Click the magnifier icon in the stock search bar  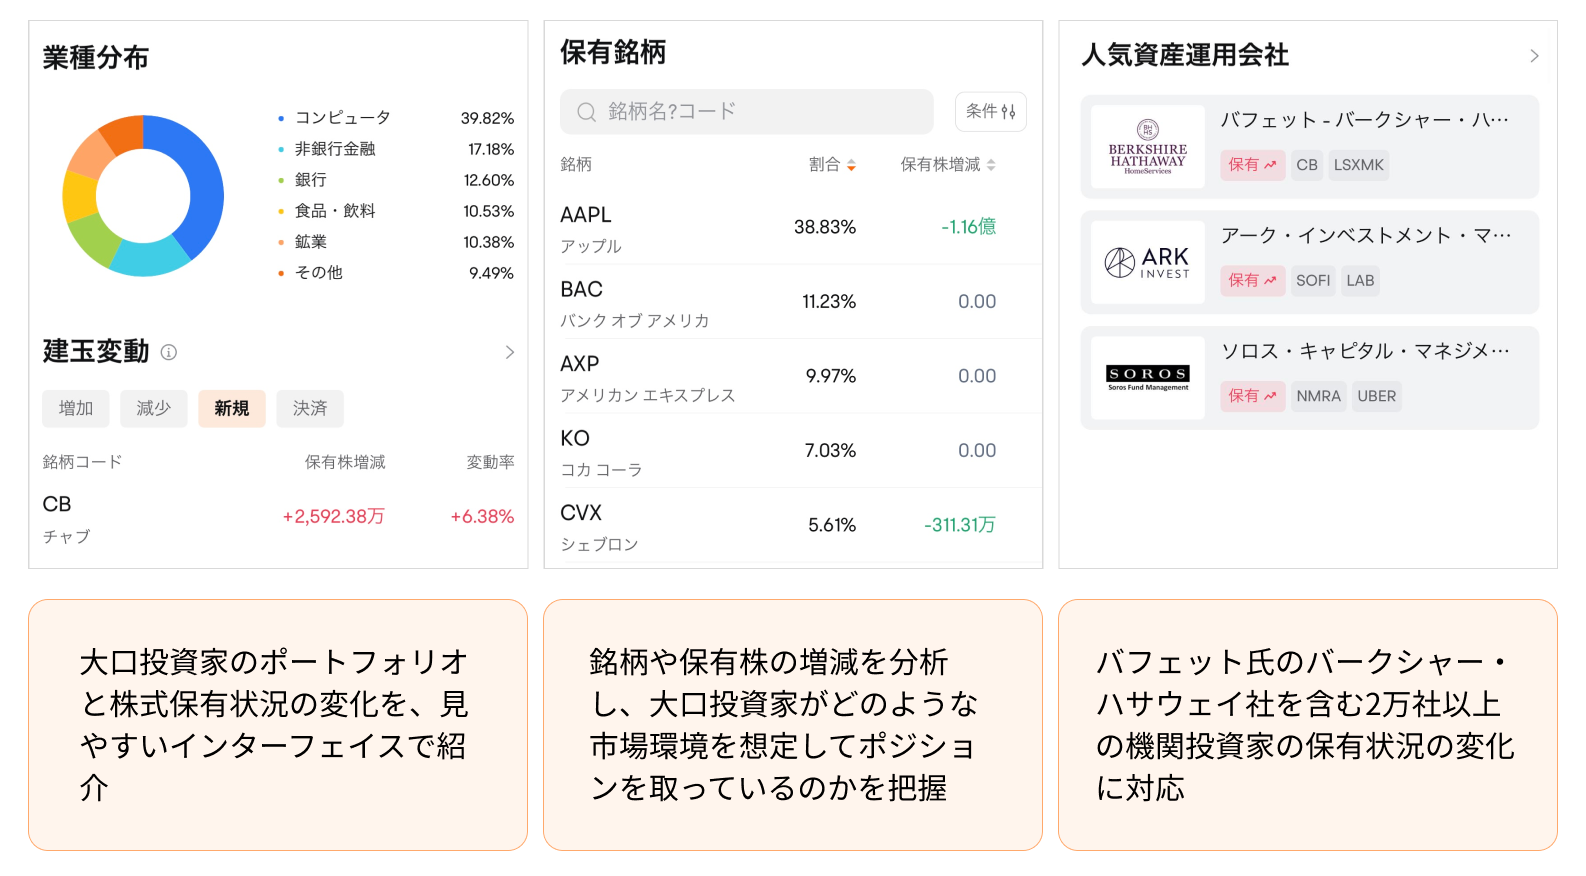coord(585,112)
